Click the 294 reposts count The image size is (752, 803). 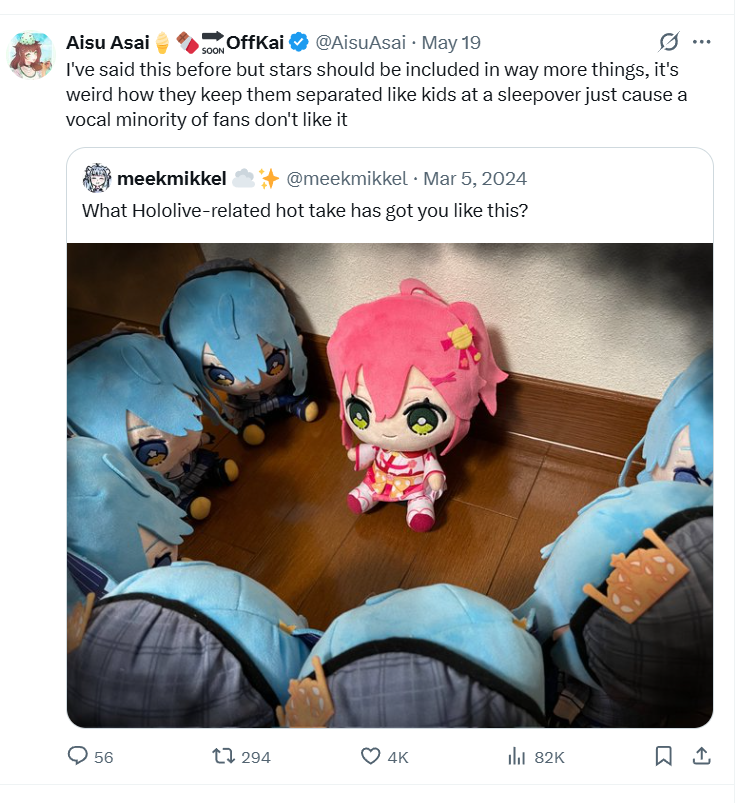click(x=256, y=757)
